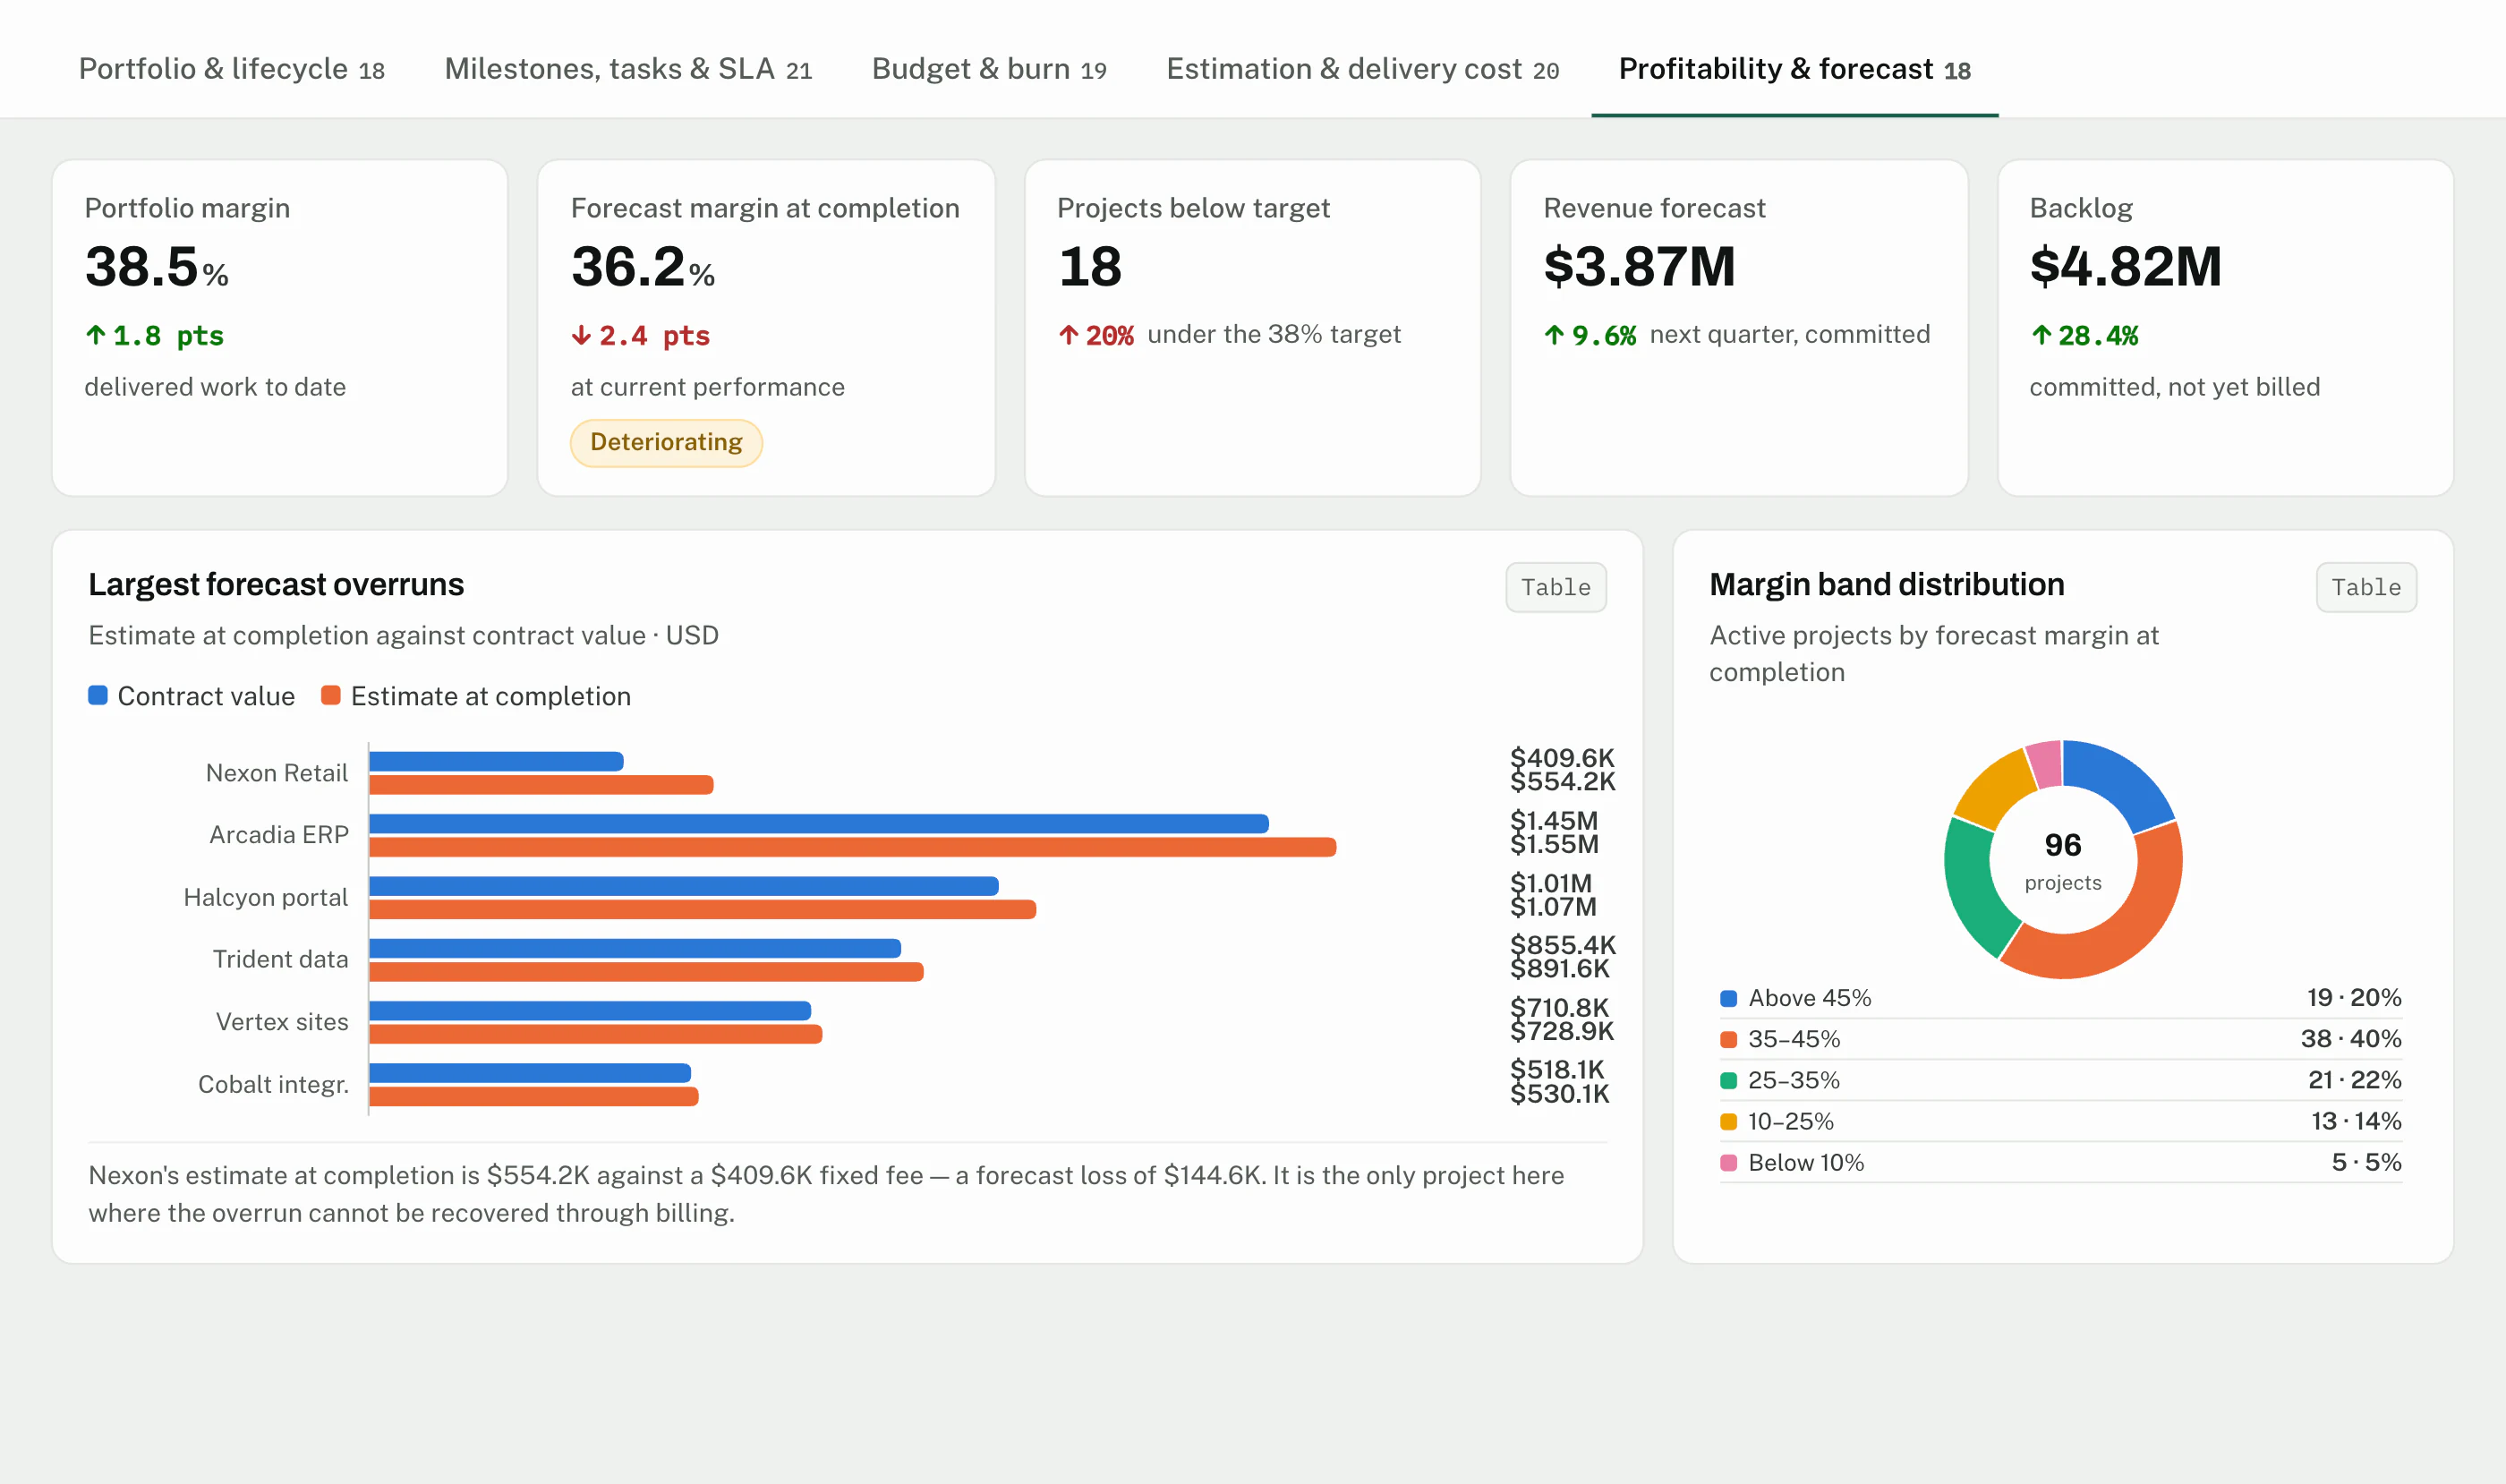
Task: Click the blue Contract value legend swatch
Action: pyautogui.click(x=98, y=695)
